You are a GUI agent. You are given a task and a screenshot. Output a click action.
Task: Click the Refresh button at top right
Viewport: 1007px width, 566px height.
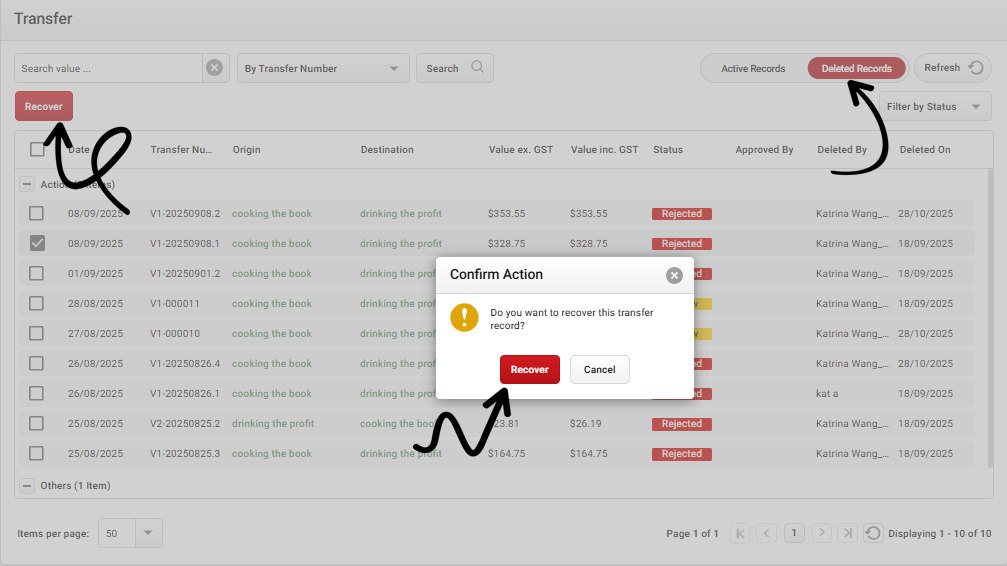coord(952,68)
